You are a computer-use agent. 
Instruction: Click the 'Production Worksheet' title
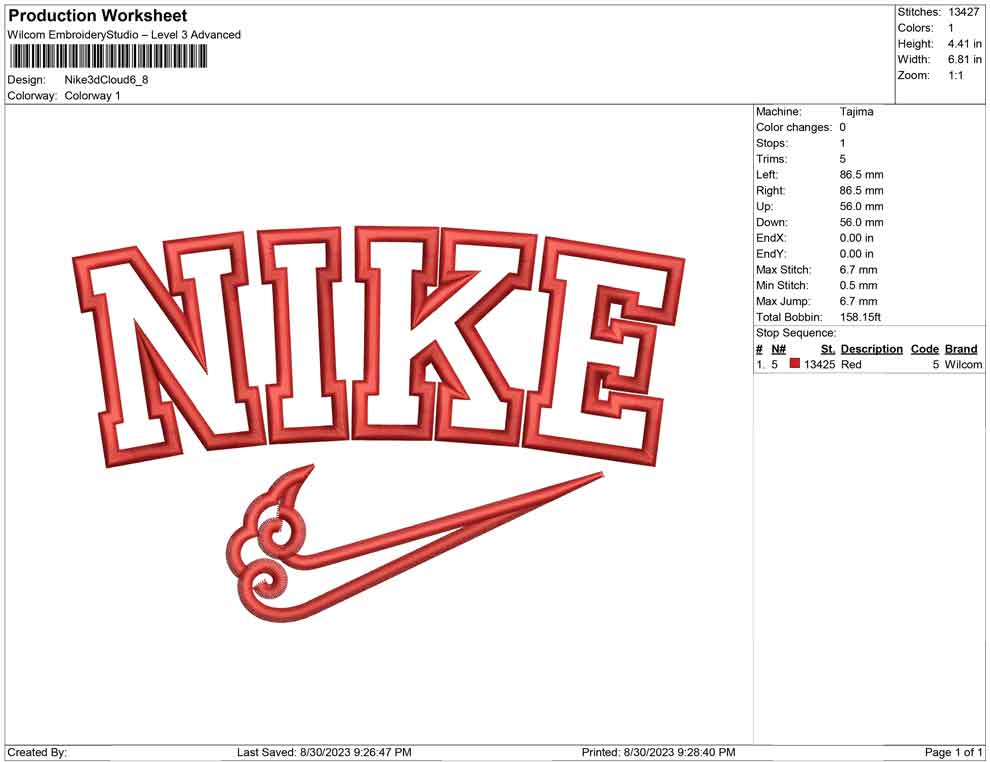pyautogui.click(x=98, y=16)
